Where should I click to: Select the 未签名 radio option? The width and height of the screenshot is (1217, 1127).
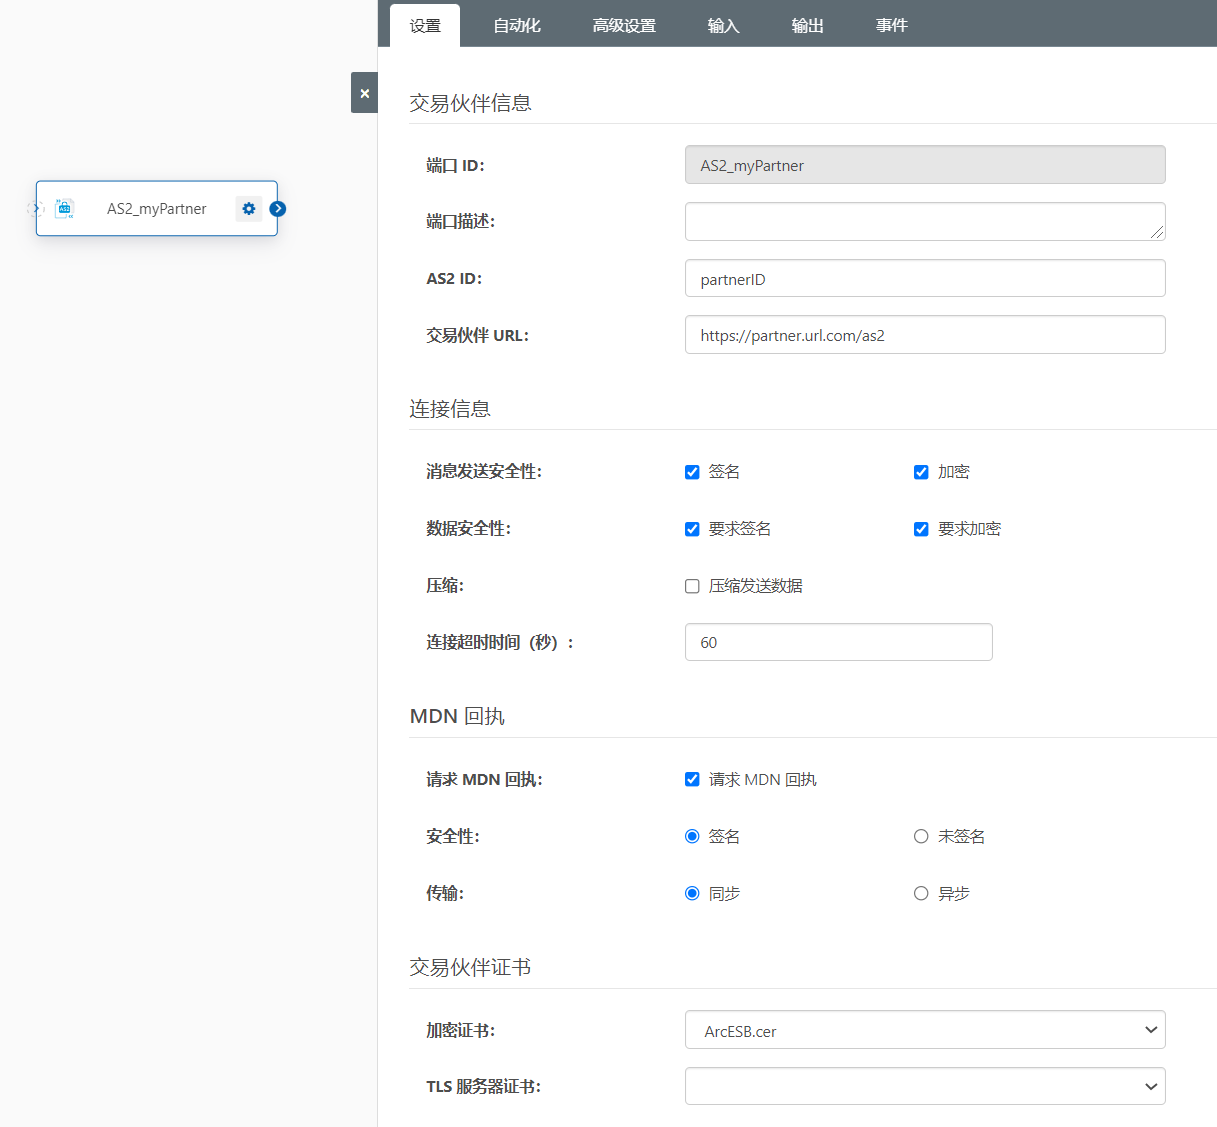(x=921, y=836)
